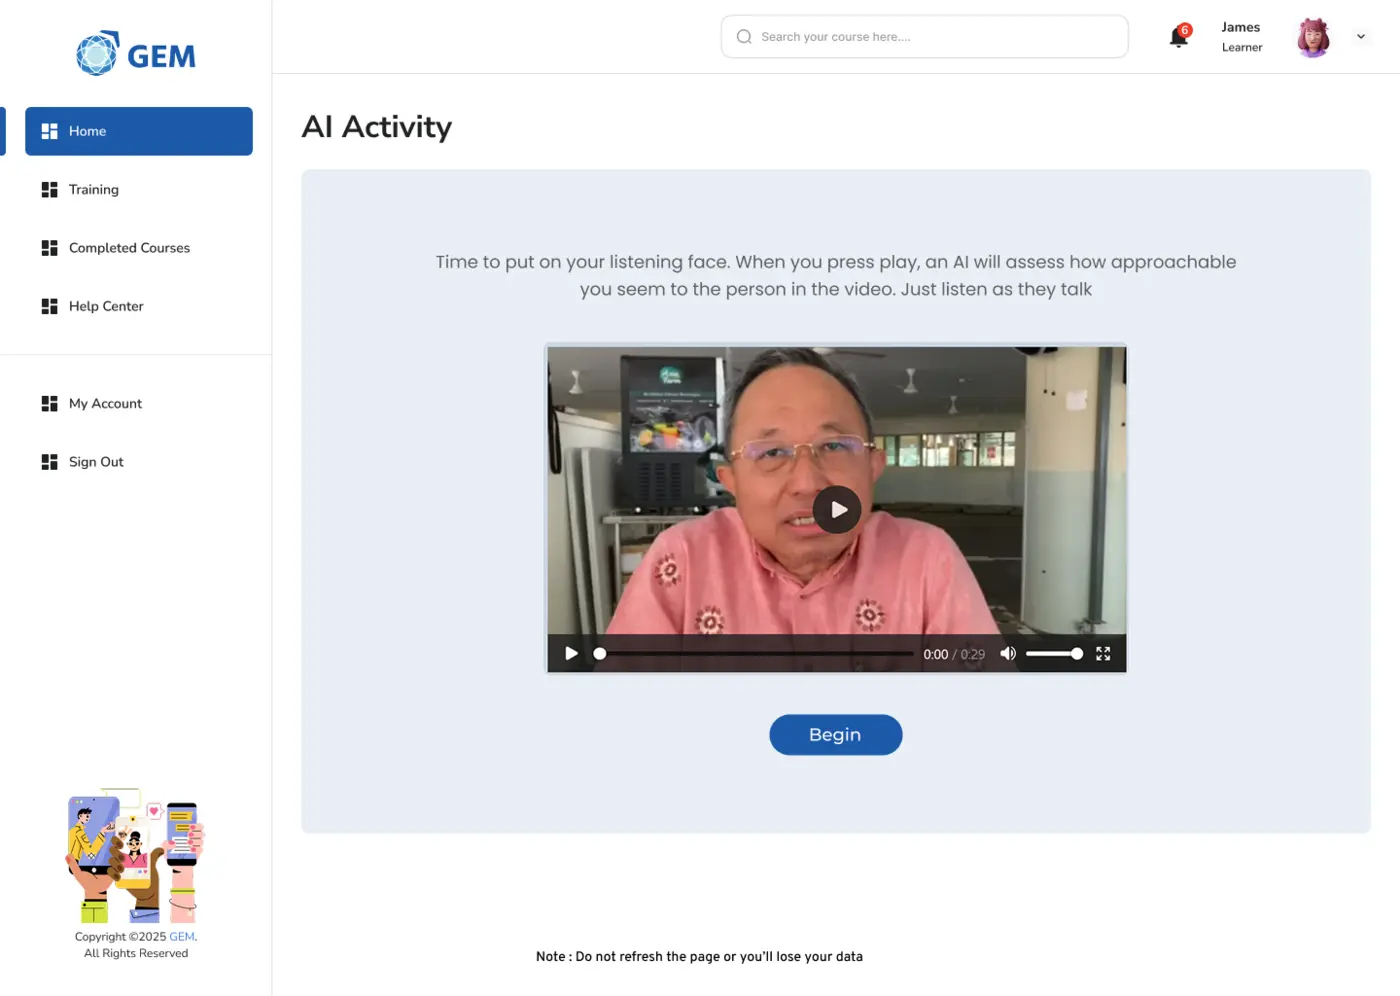This screenshot has height=996, width=1400.
Task: Focus the course search field
Action: 925,37
